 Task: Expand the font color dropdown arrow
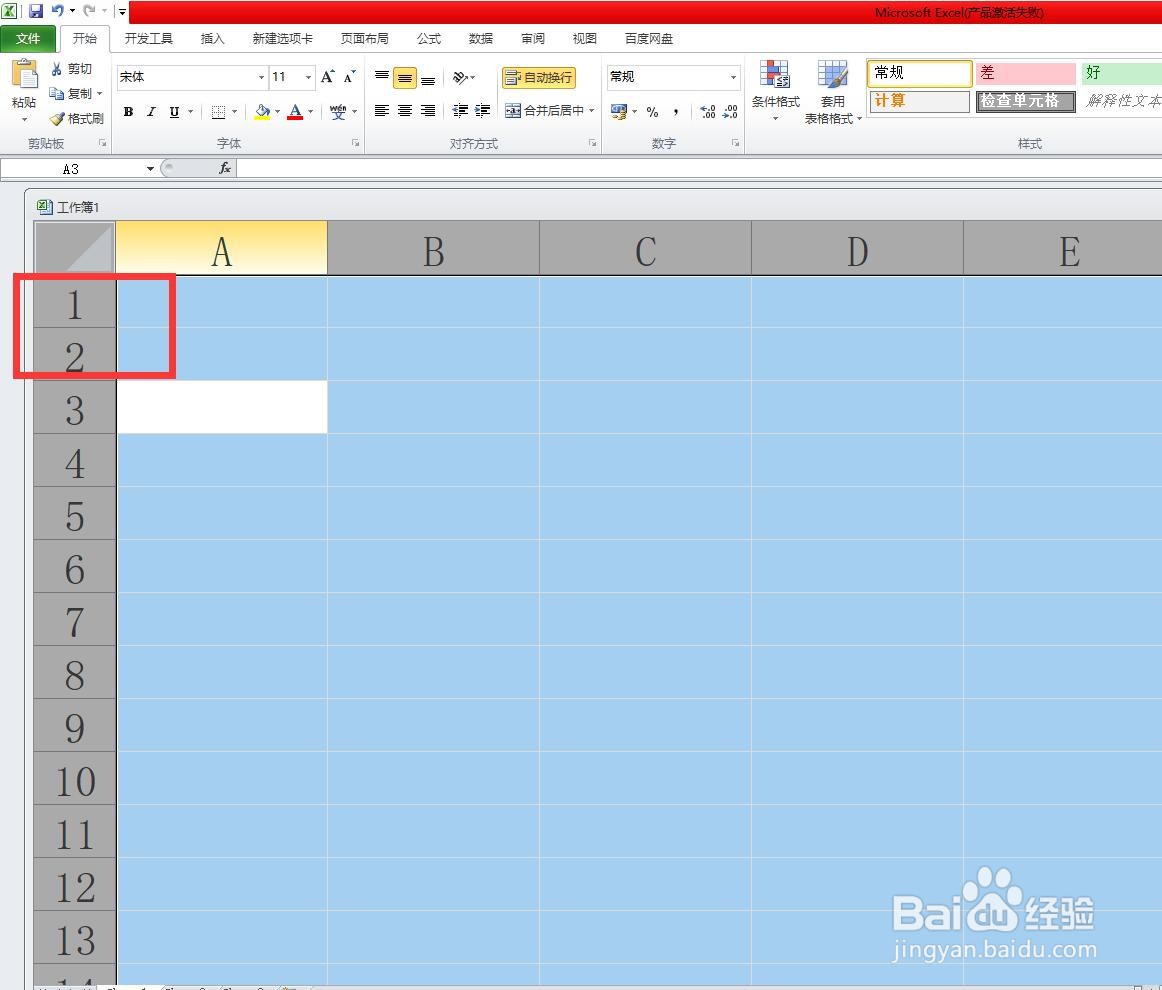pos(311,112)
